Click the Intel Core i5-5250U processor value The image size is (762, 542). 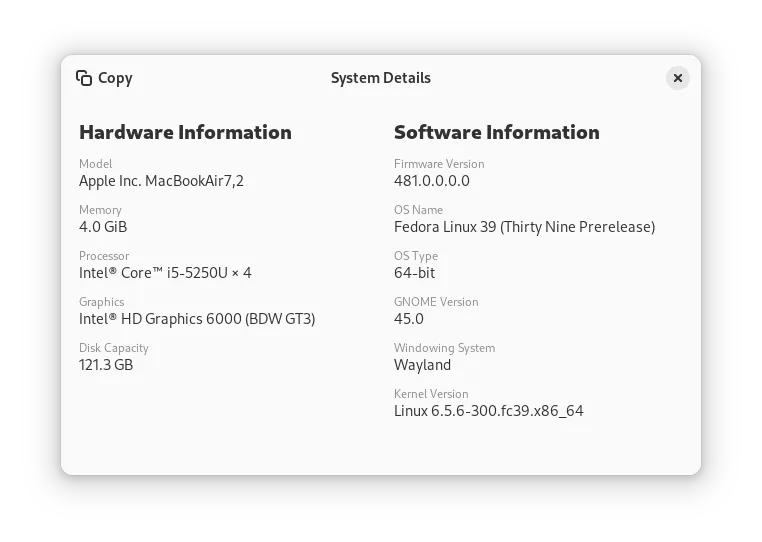tap(165, 273)
